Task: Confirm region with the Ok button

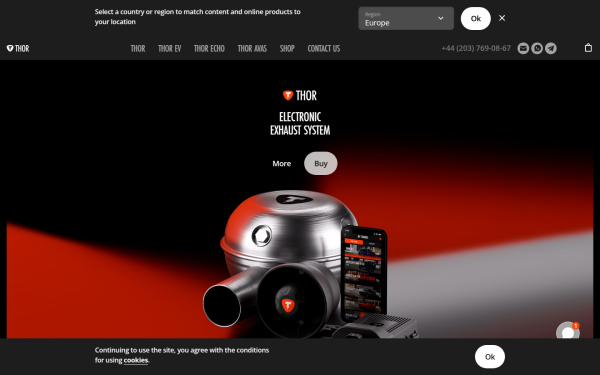Action: 476,18
